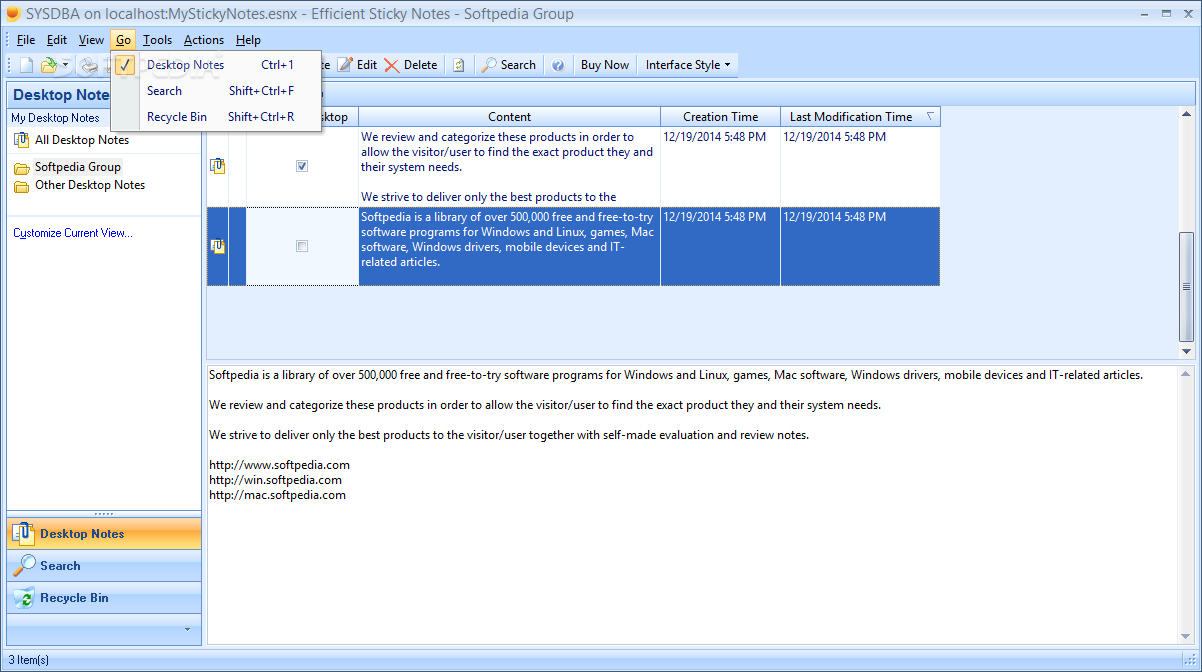Click the Go menu header
Image resolution: width=1202 pixels, height=672 pixels.
click(x=123, y=40)
